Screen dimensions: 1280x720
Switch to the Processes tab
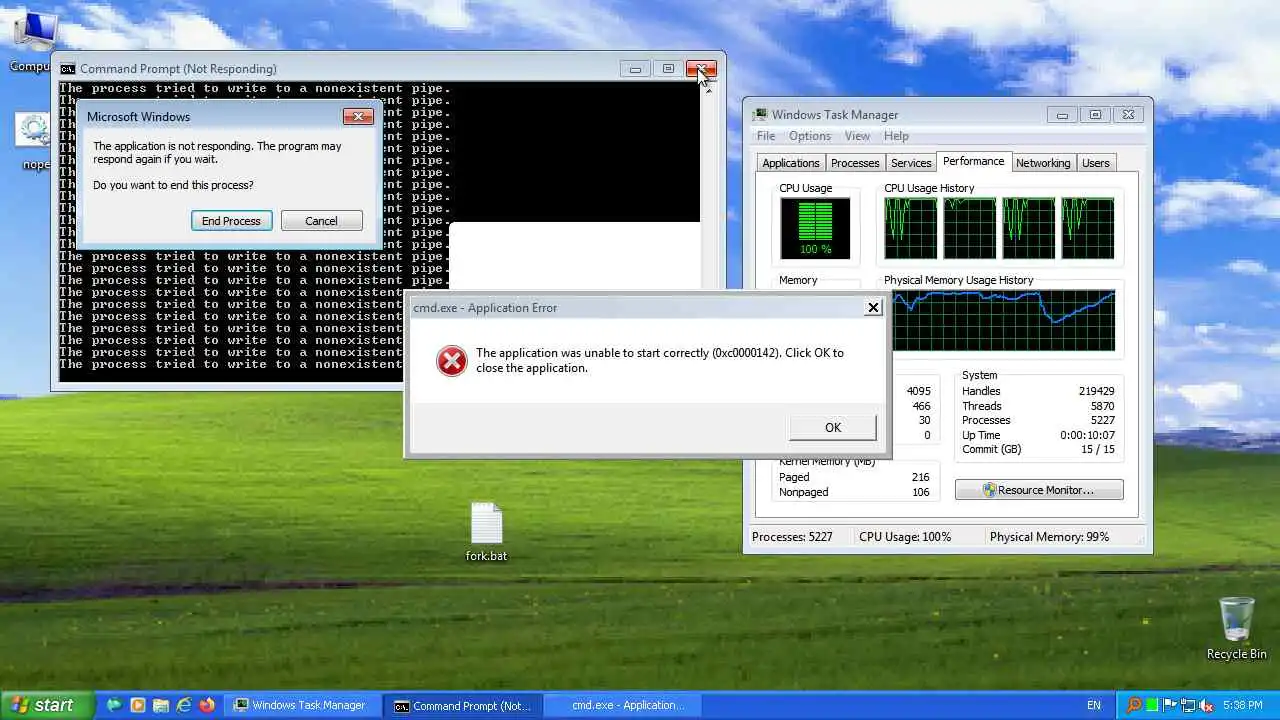pos(855,163)
